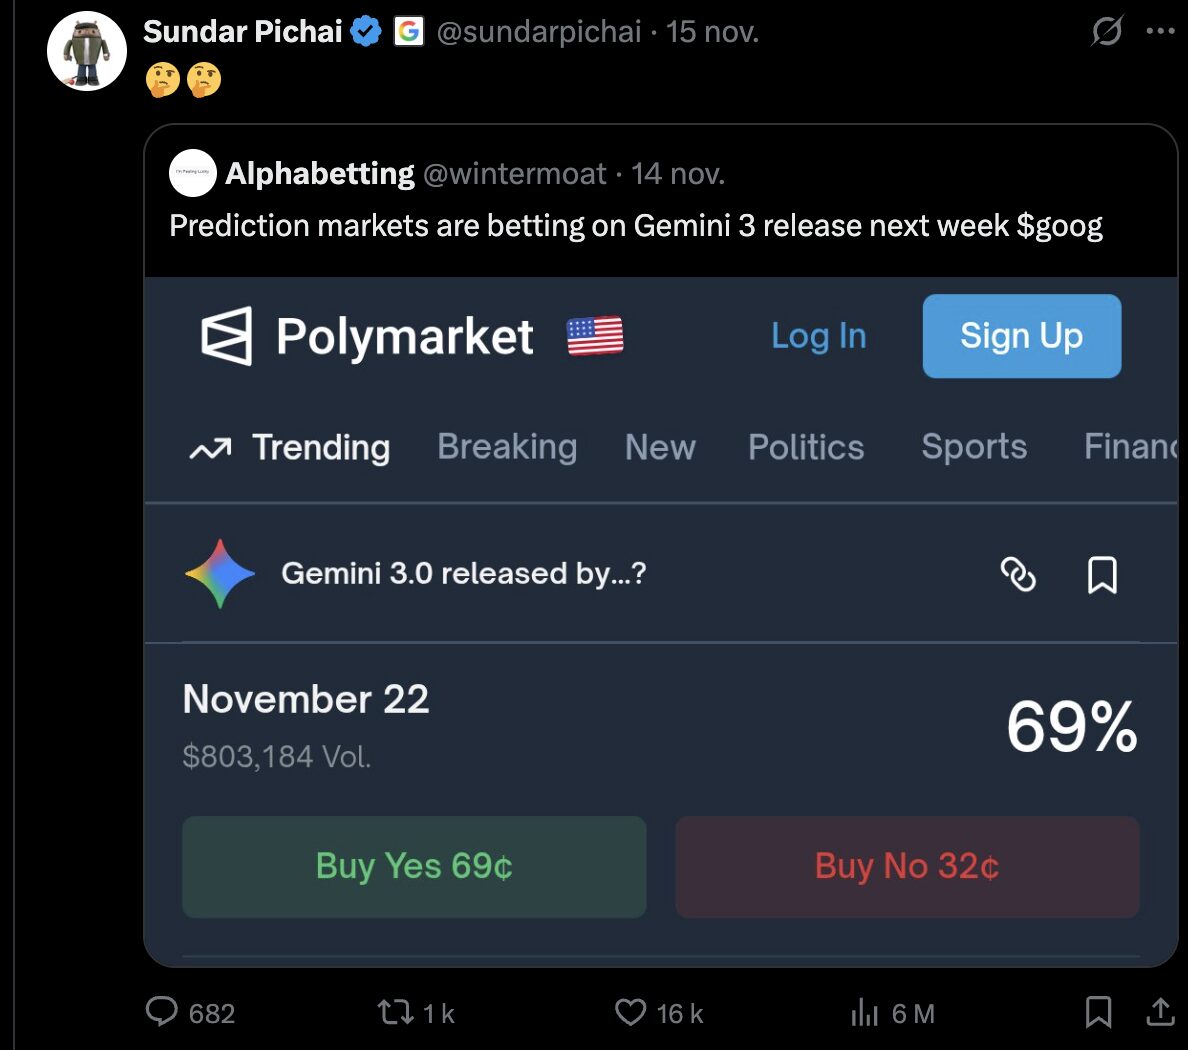Click Buy Yes 69¢ button
The height and width of the screenshot is (1050, 1188).
click(414, 866)
